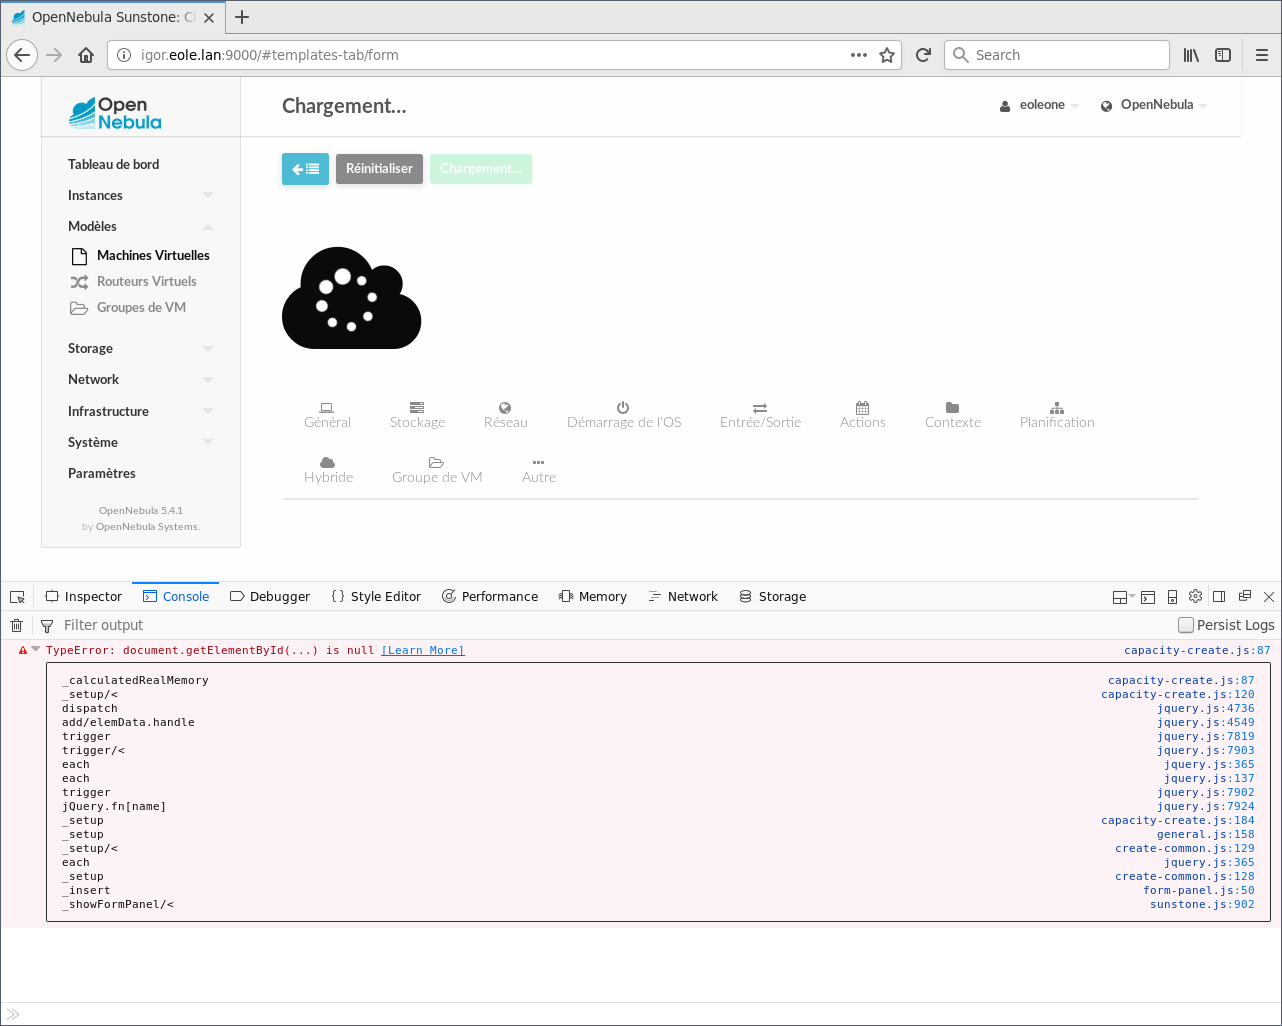Image resolution: width=1282 pixels, height=1026 pixels.
Task: Click the Machines Virtuelles document icon in sidebar
Action: (x=79, y=255)
